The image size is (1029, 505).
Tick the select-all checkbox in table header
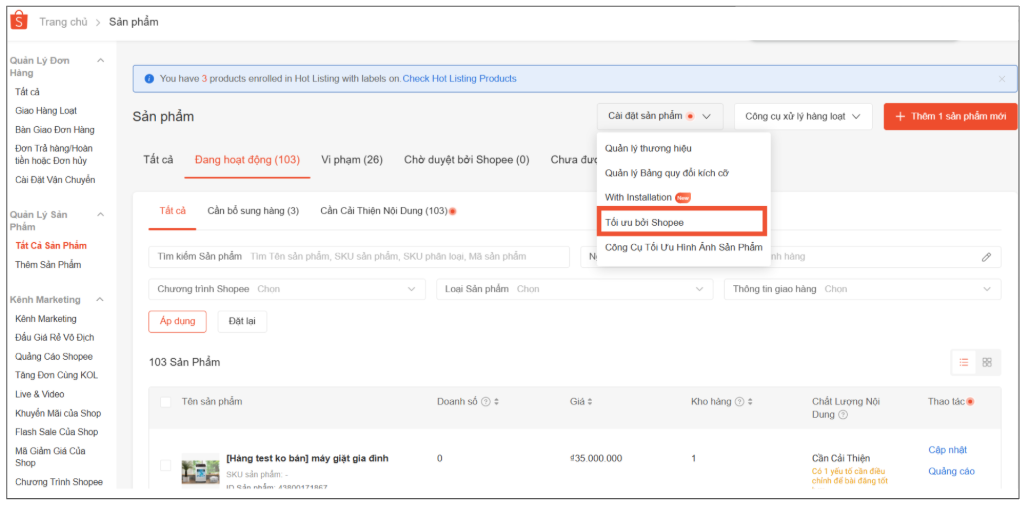click(x=165, y=402)
